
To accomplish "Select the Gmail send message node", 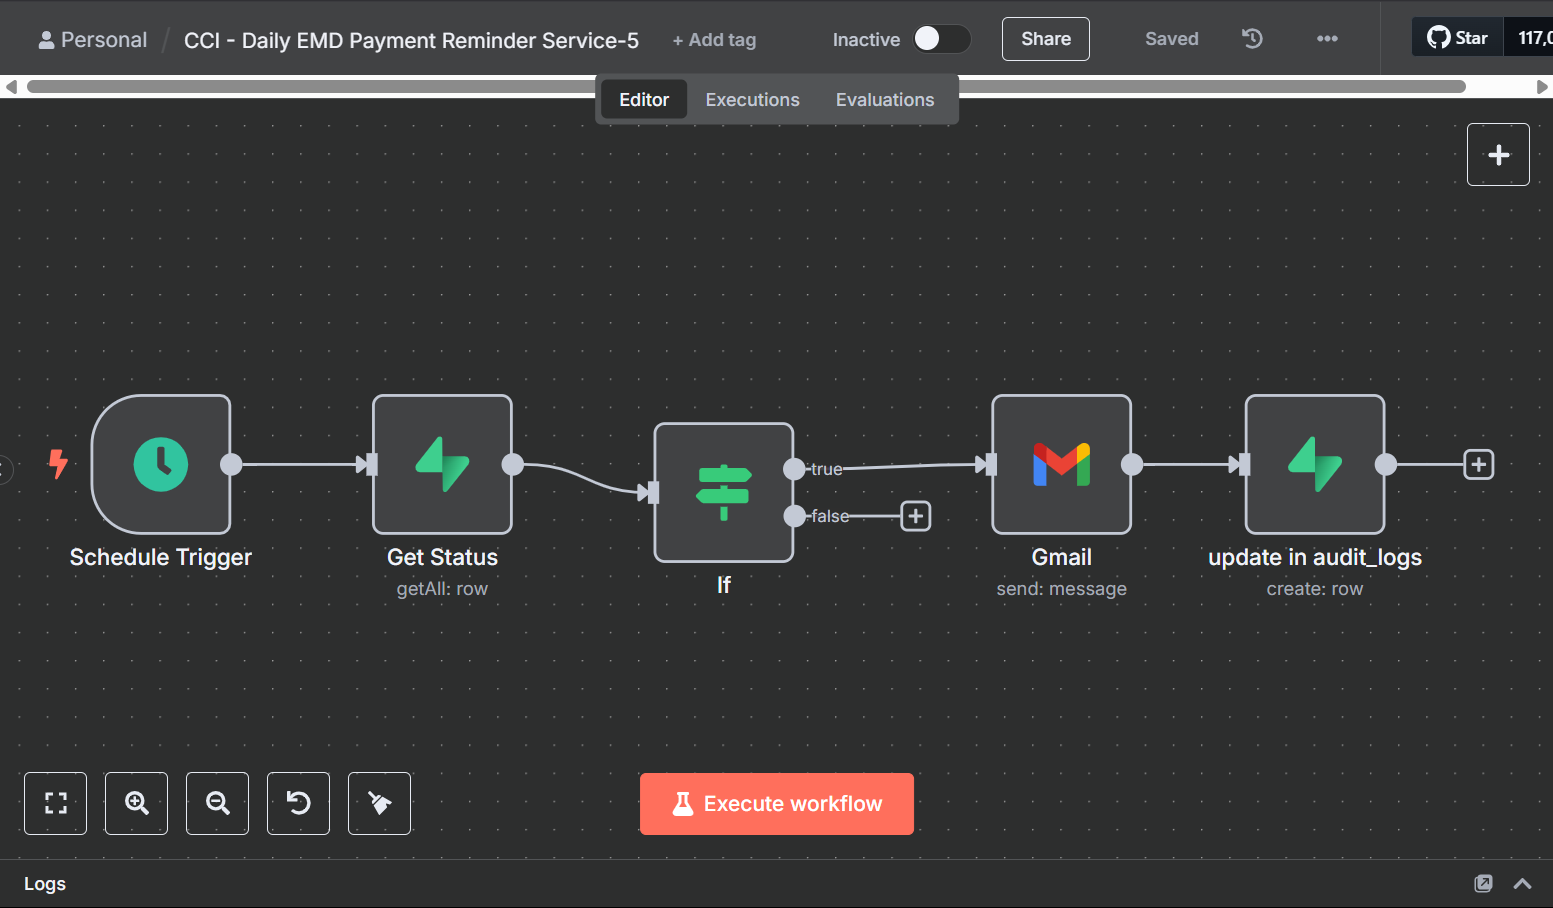I will point(1061,464).
